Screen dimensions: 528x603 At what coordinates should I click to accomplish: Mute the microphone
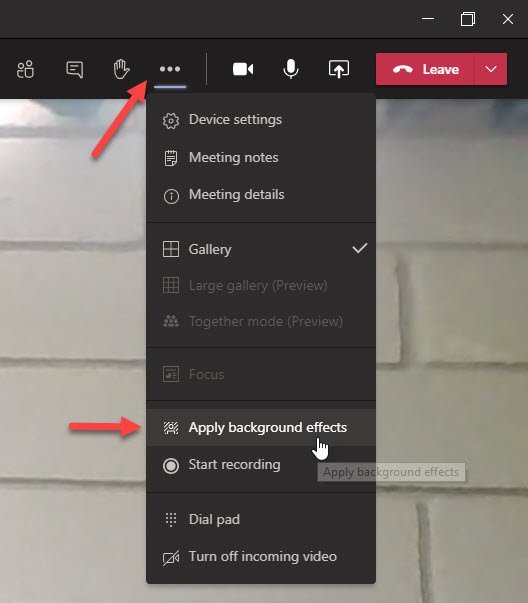tap(291, 69)
